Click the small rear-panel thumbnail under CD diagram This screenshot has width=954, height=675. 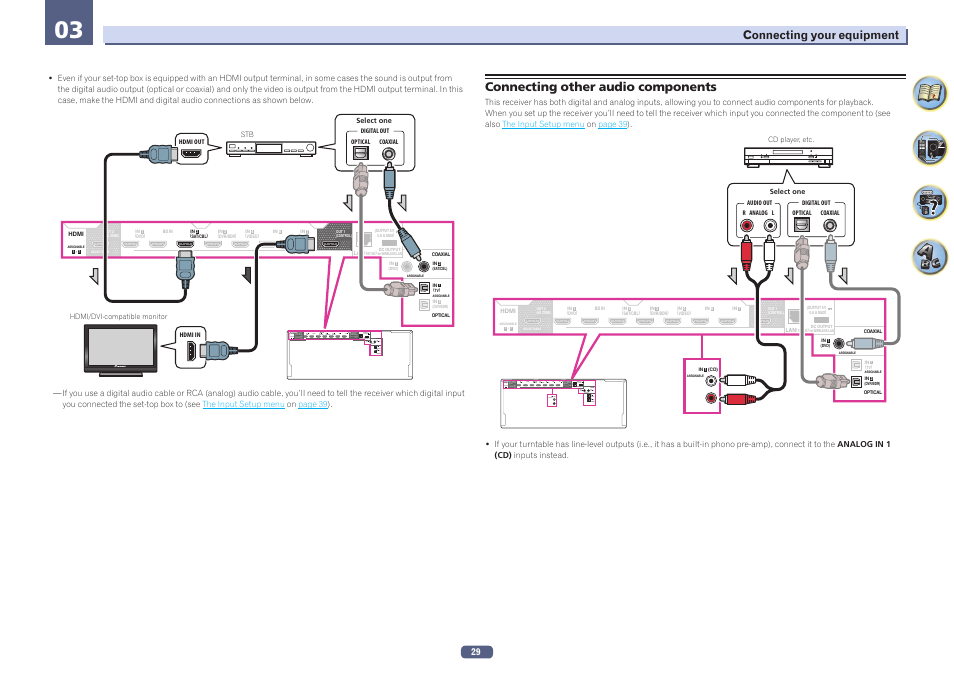(563, 404)
